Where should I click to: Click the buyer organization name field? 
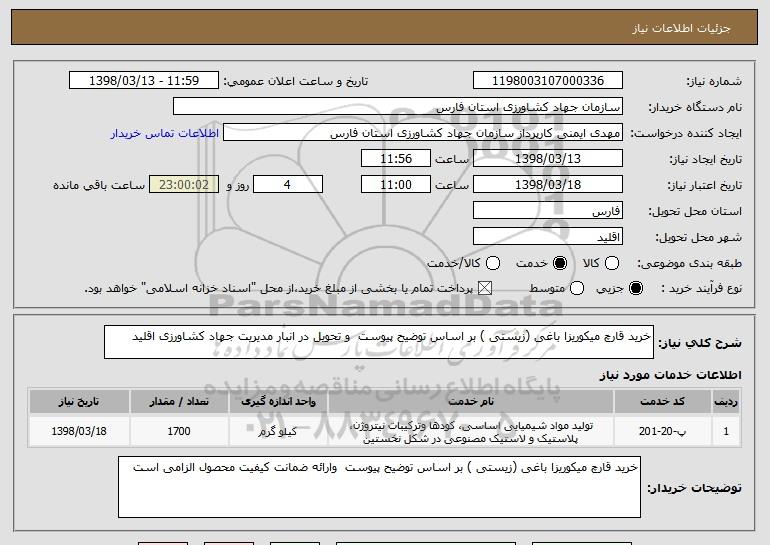pyautogui.click(x=398, y=107)
